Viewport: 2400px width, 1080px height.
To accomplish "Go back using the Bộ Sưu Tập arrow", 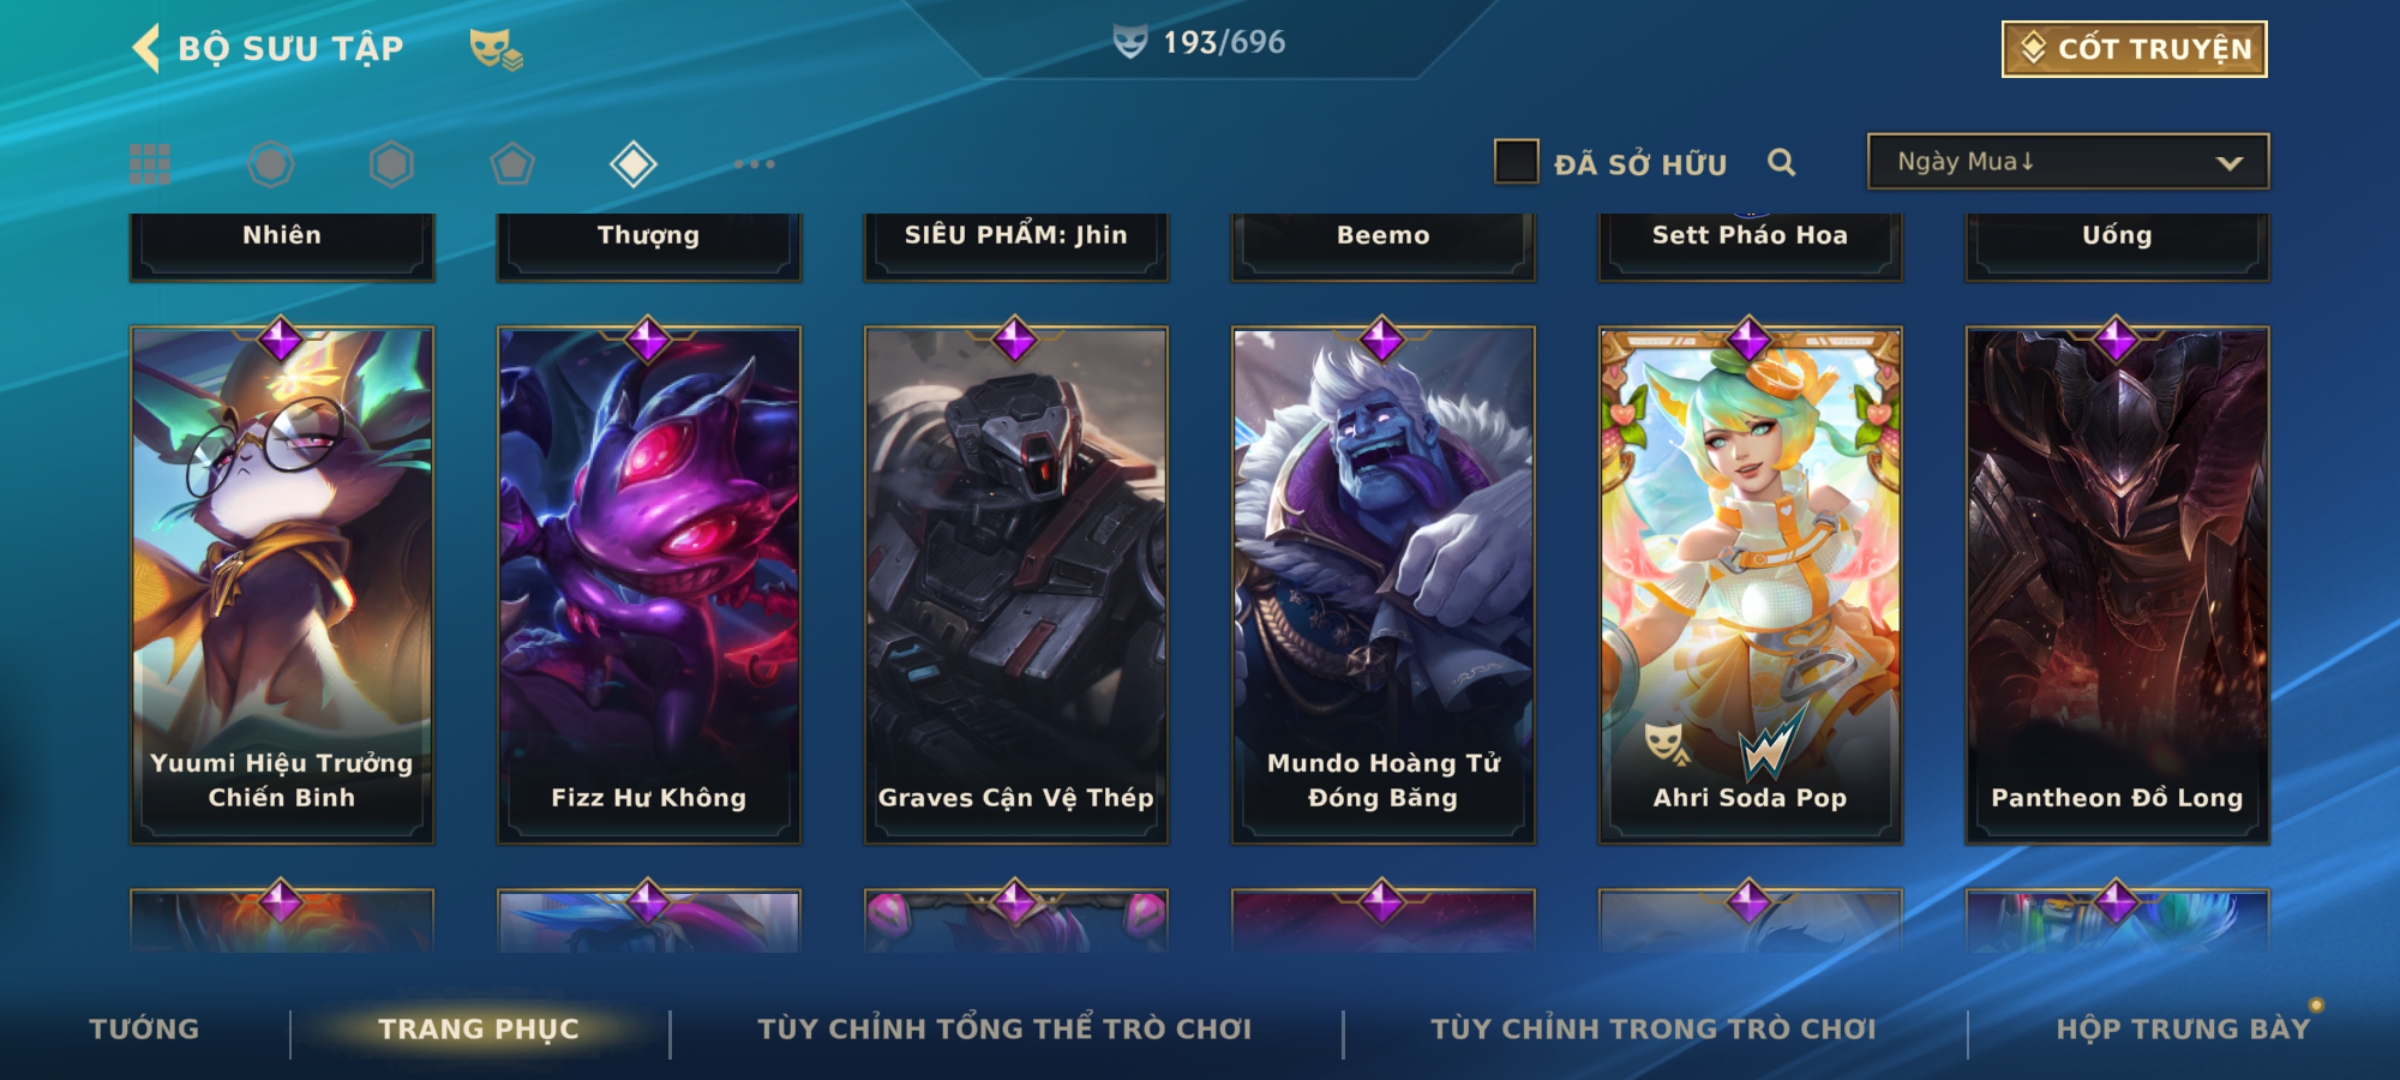I will (146, 48).
